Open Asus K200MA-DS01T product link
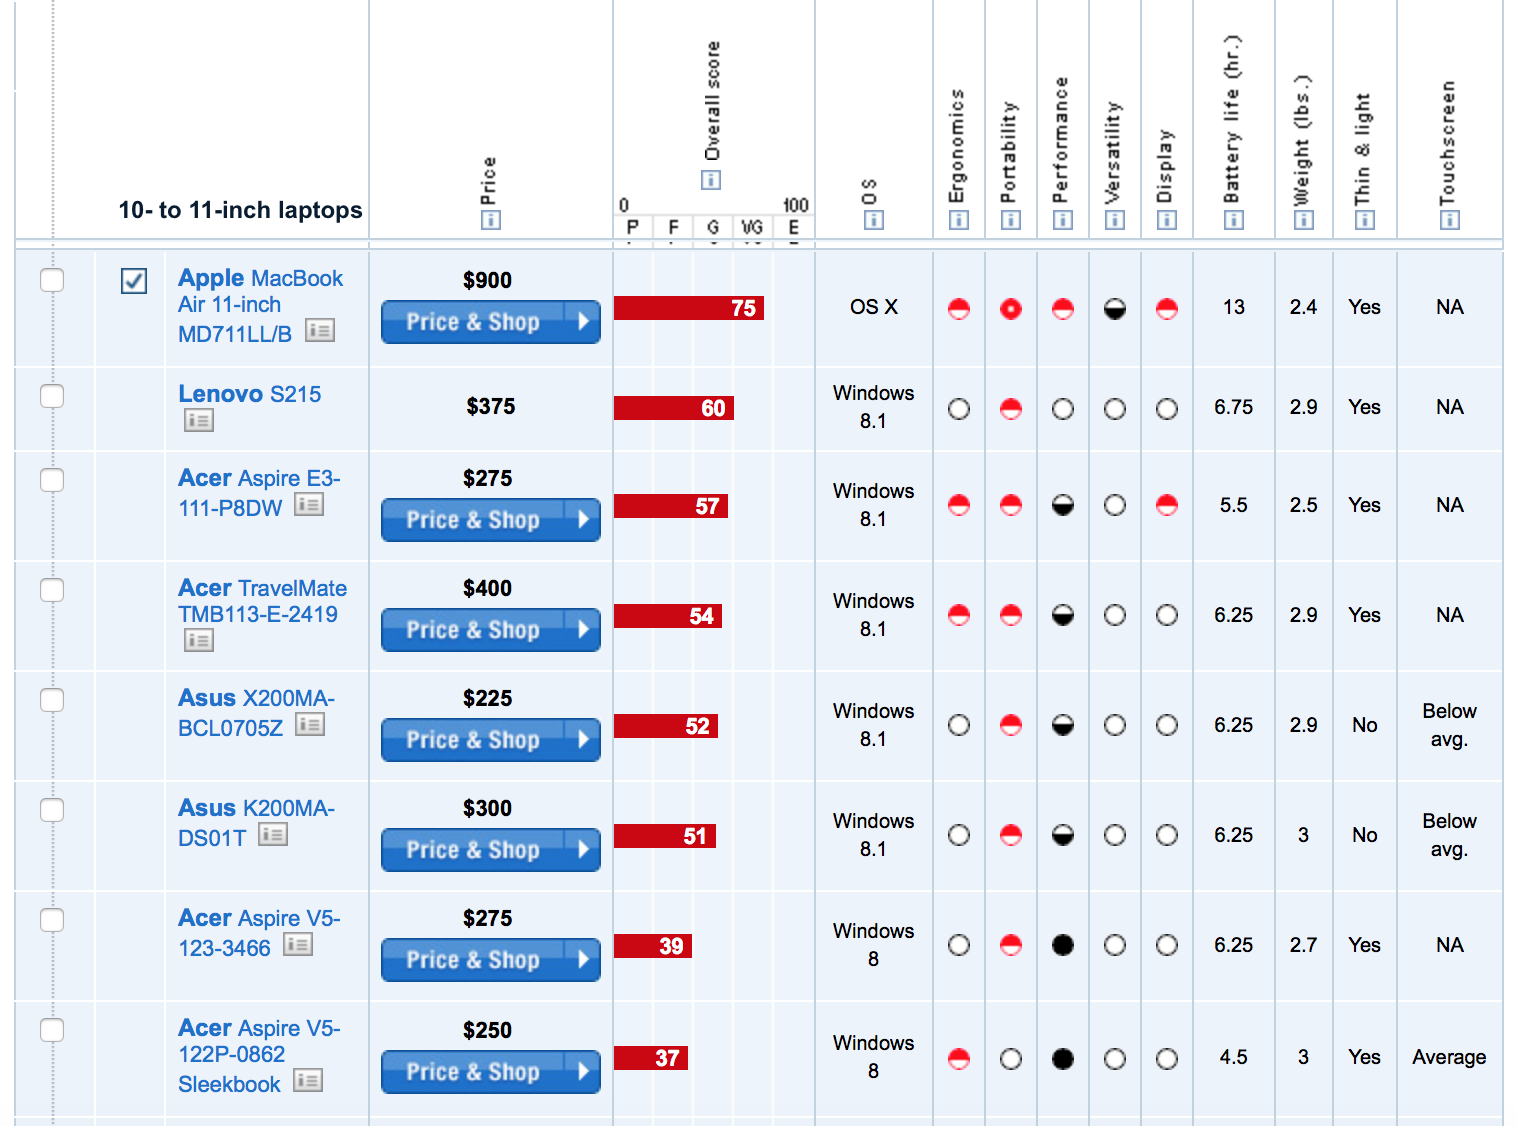Image resolution: width=1516 pixels, height=1126 pixels. point(256,823)
